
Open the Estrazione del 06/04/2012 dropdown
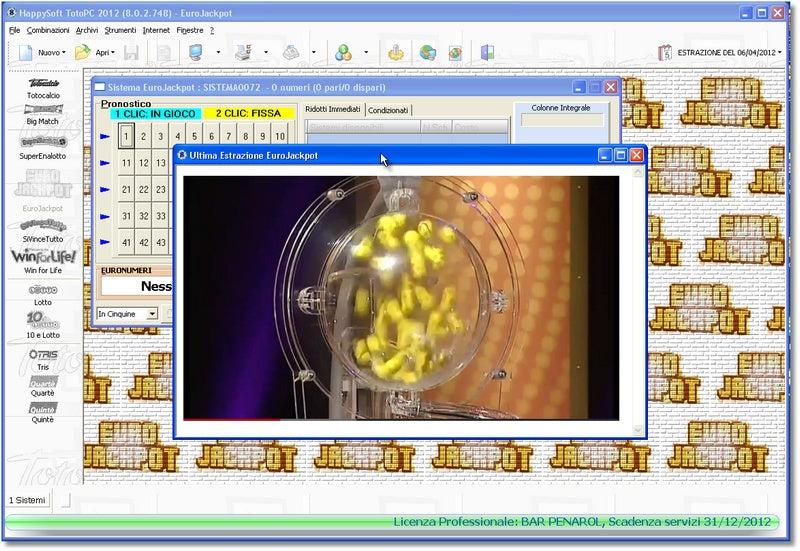pos(729,53)
